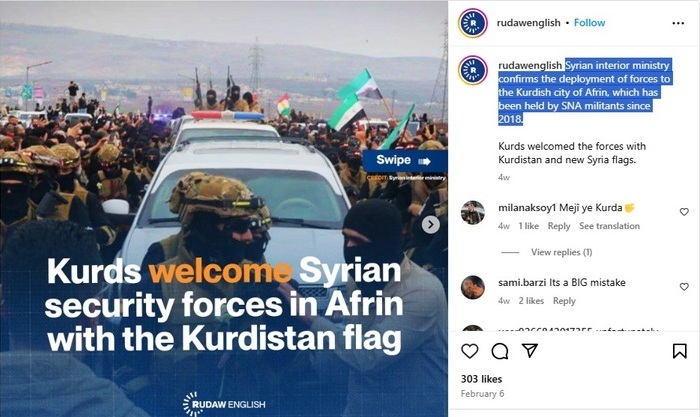Open rudawenglish profile picture in header

473,23
